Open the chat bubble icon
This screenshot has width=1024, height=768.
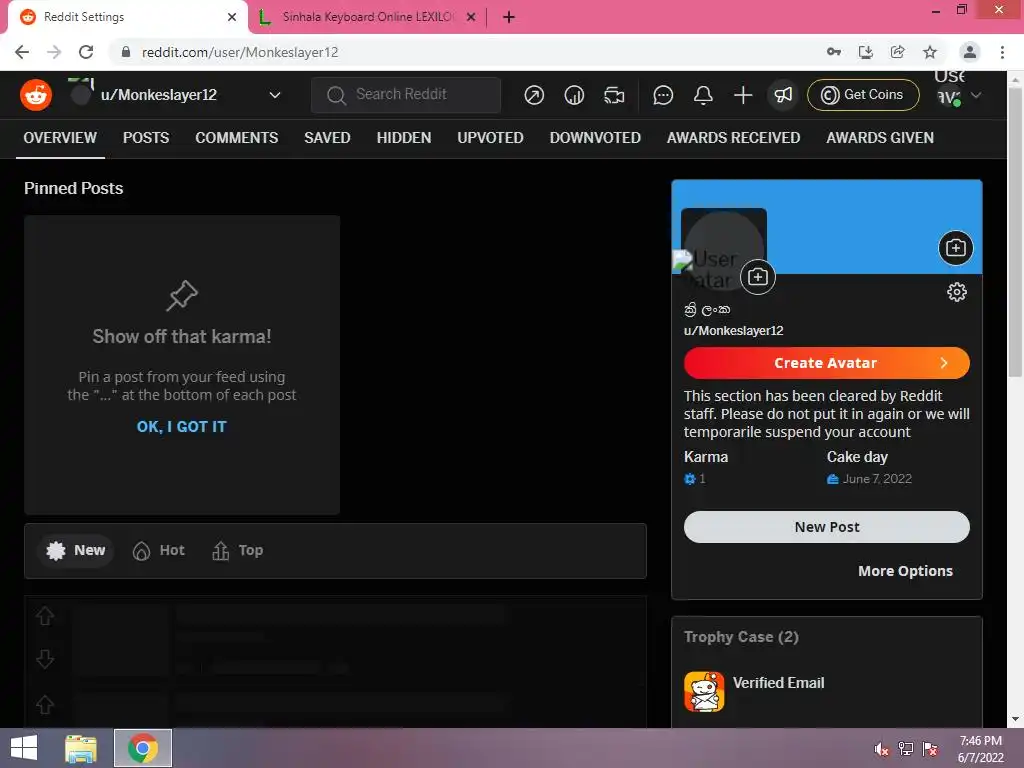[663, 95]
